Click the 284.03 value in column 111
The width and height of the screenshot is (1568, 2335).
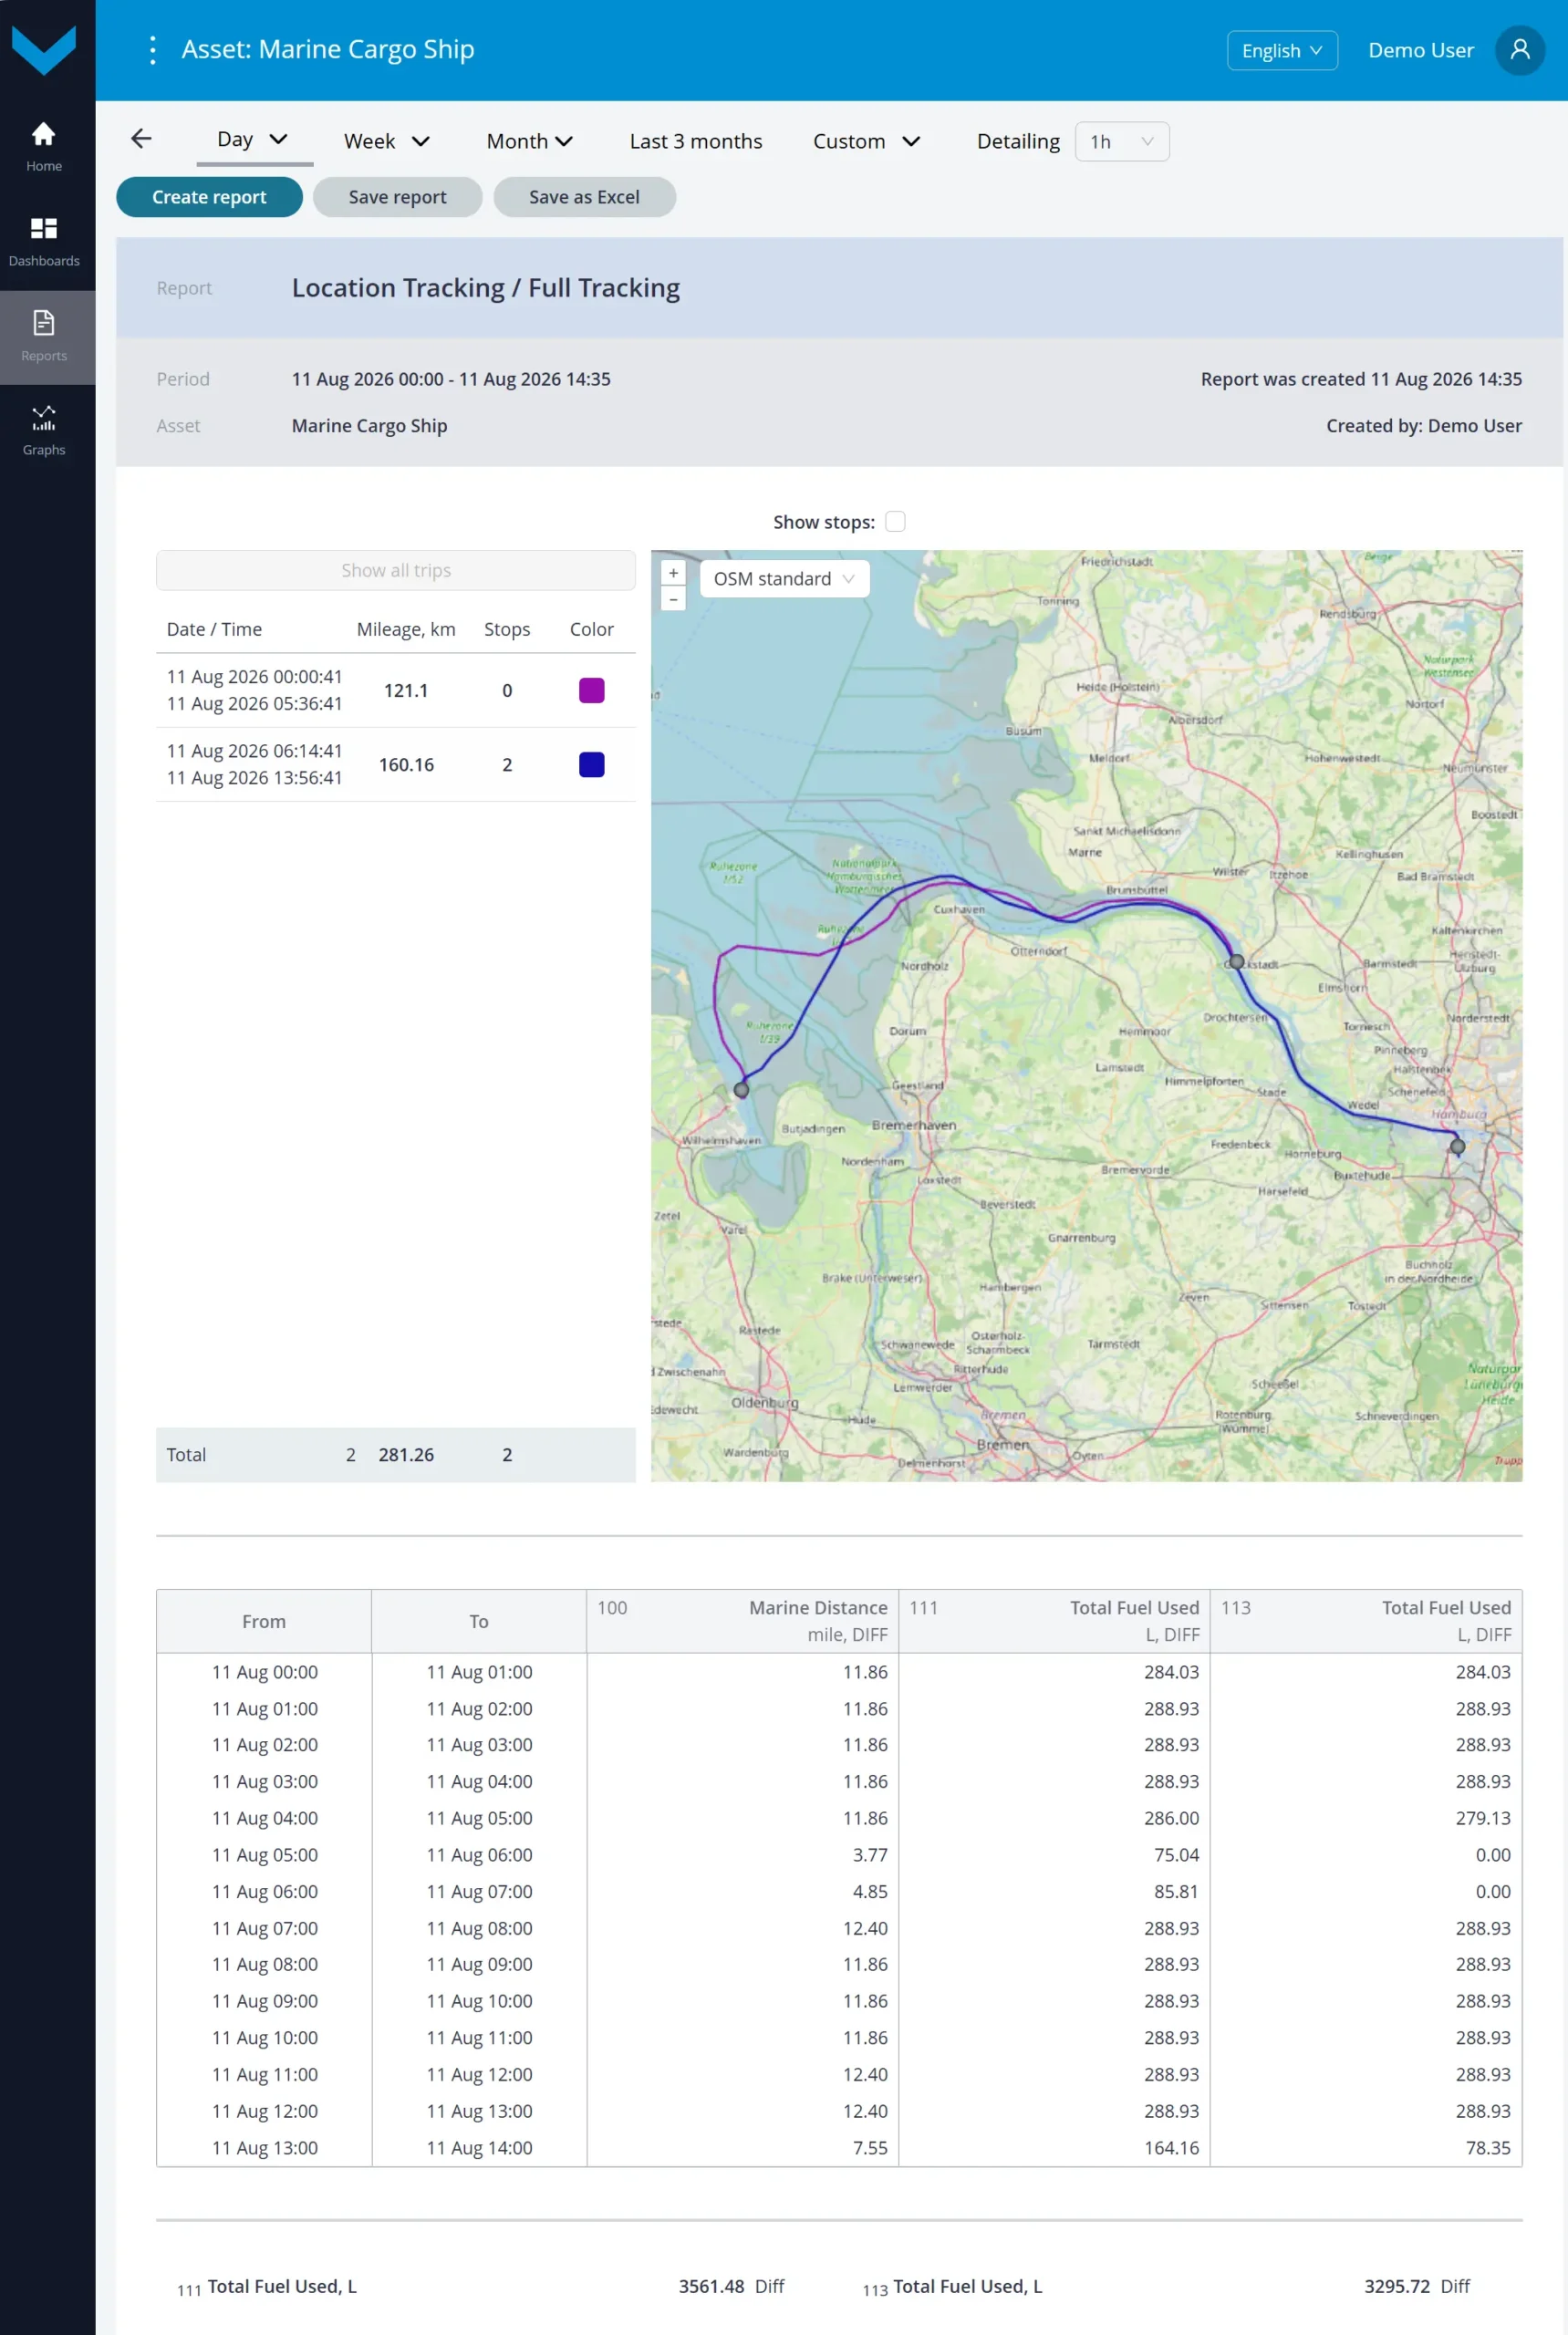pyautogui.click(x=1171, y=1672)
